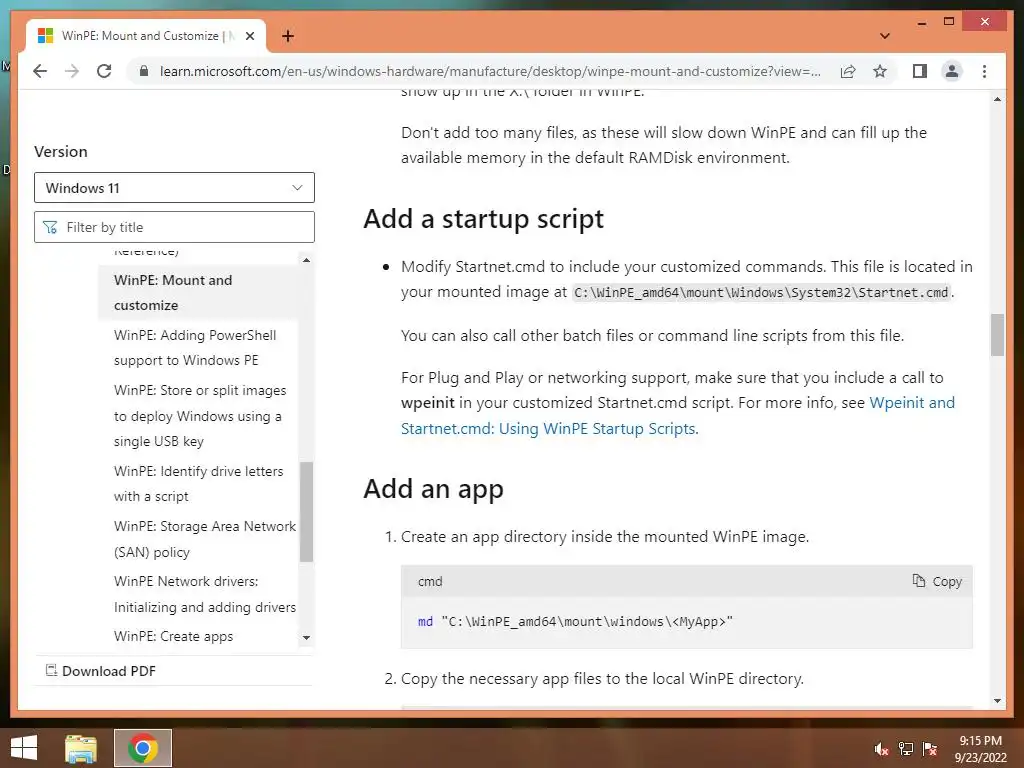Click the Chrome taskbar icon
Screen dimensions: 1024x768
(x=143, y=748)
